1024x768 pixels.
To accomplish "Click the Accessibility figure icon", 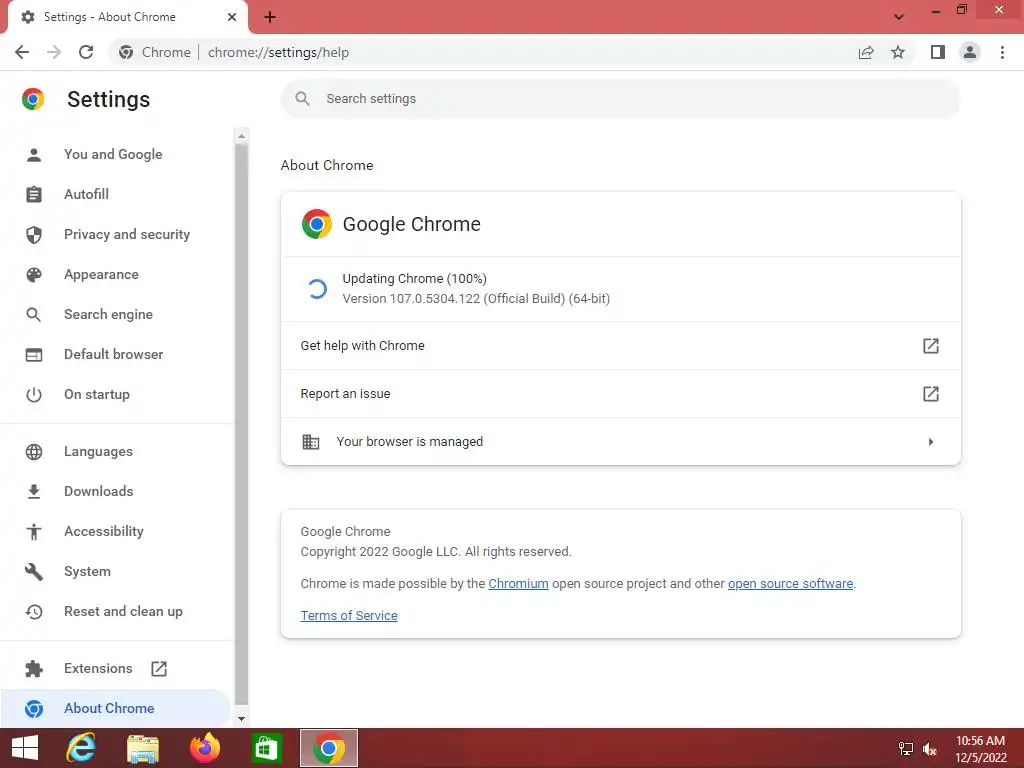I will (34, 532).
